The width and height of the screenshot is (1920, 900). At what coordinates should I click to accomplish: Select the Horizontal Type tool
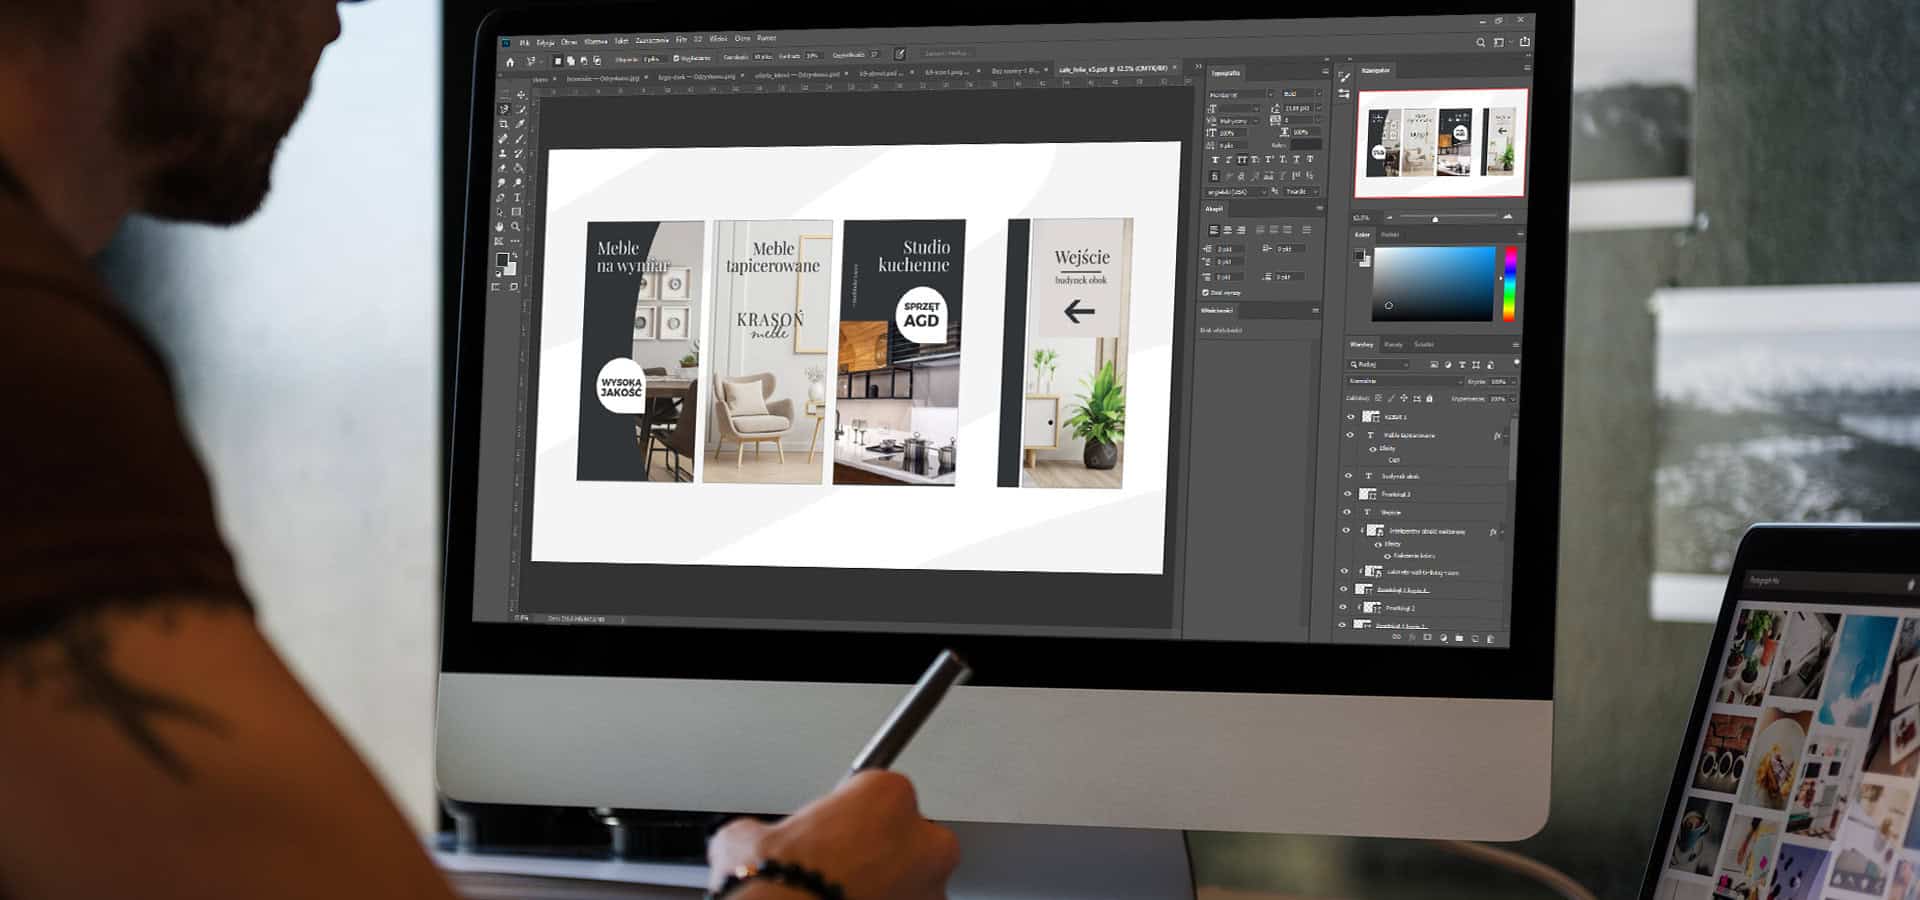click(x=517, y=197)
